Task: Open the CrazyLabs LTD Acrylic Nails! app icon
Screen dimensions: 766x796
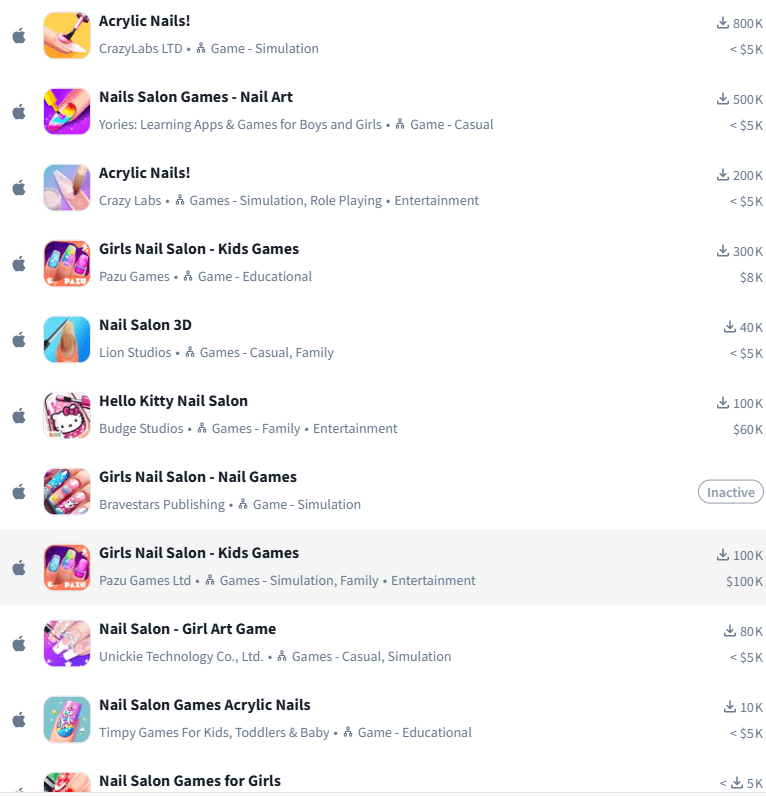Action: point(67,36)
